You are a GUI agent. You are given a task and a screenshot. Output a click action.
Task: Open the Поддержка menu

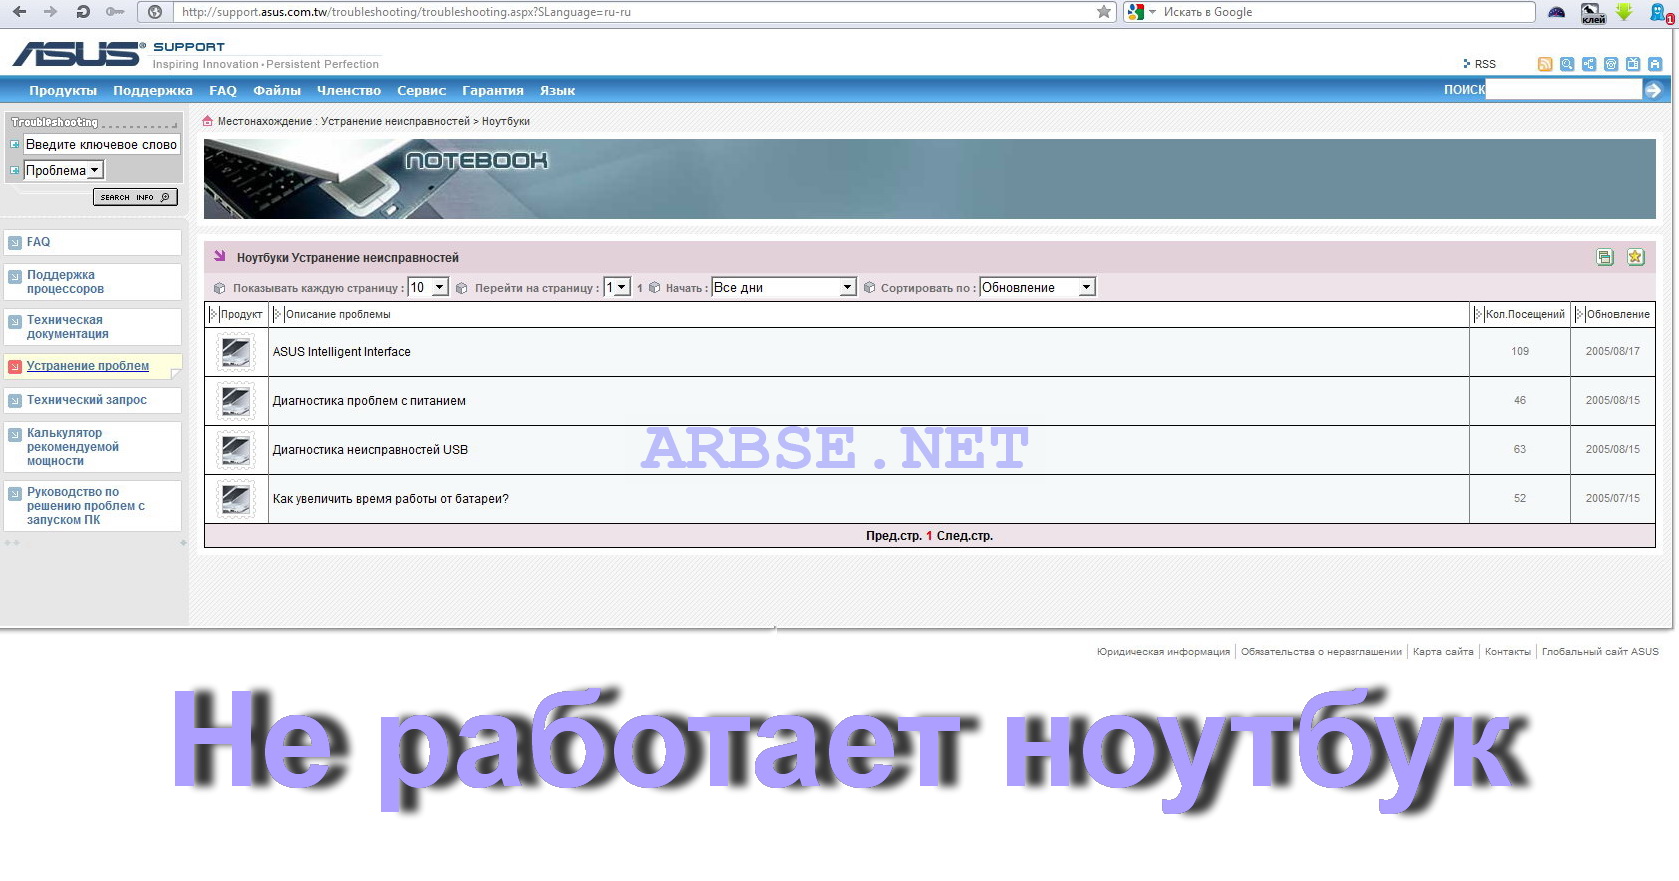coord(153,90)
